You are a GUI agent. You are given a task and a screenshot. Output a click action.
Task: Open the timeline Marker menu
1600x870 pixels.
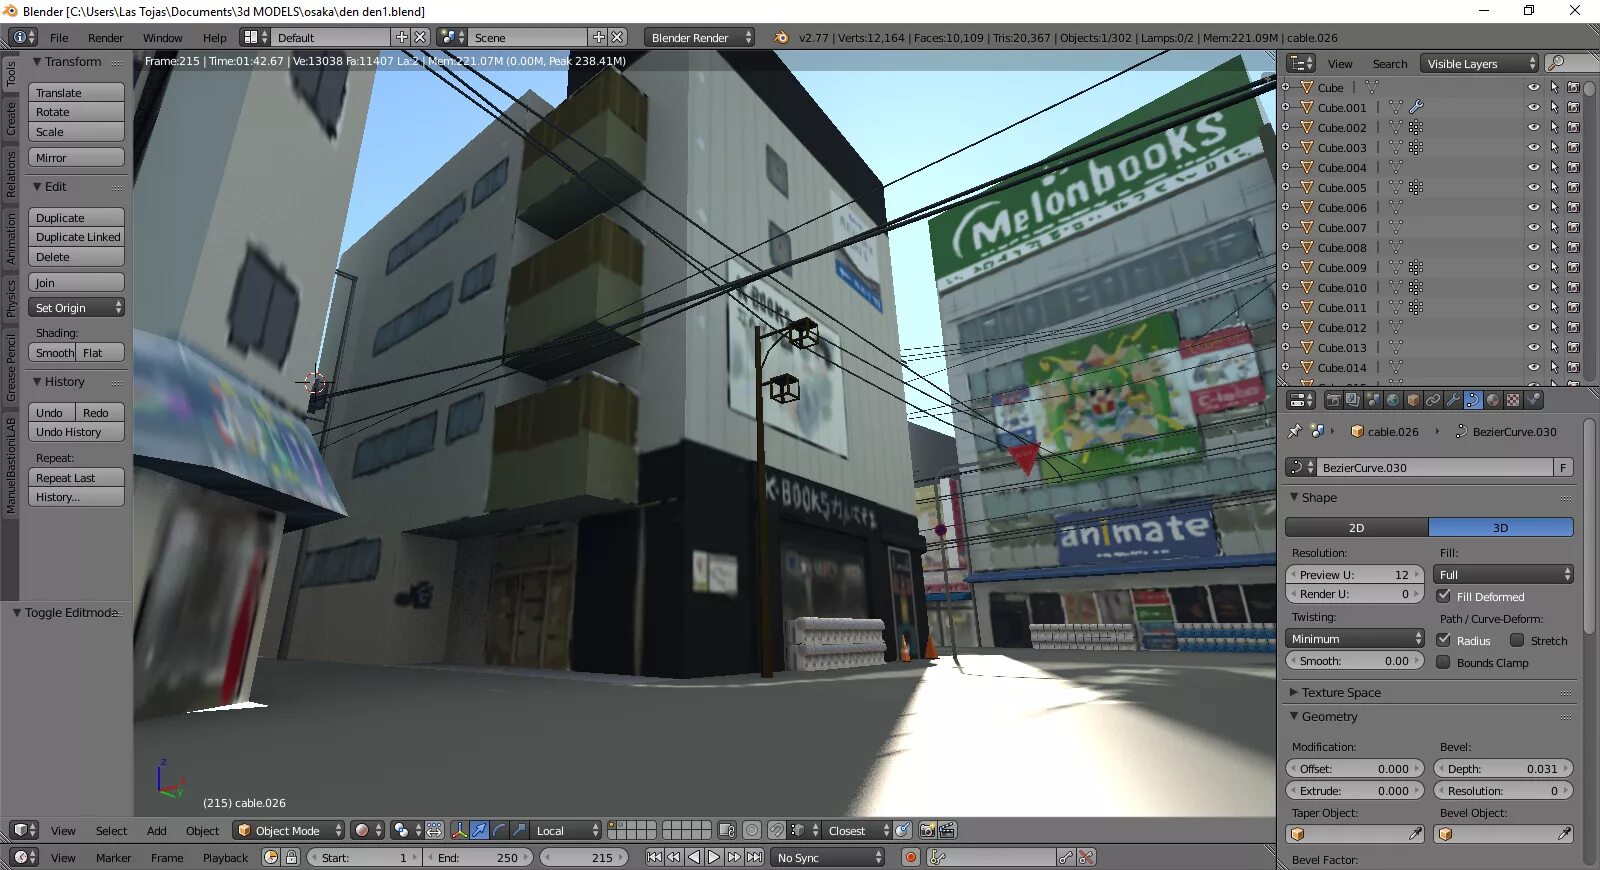pyautogui.click(x=113, y=857)
